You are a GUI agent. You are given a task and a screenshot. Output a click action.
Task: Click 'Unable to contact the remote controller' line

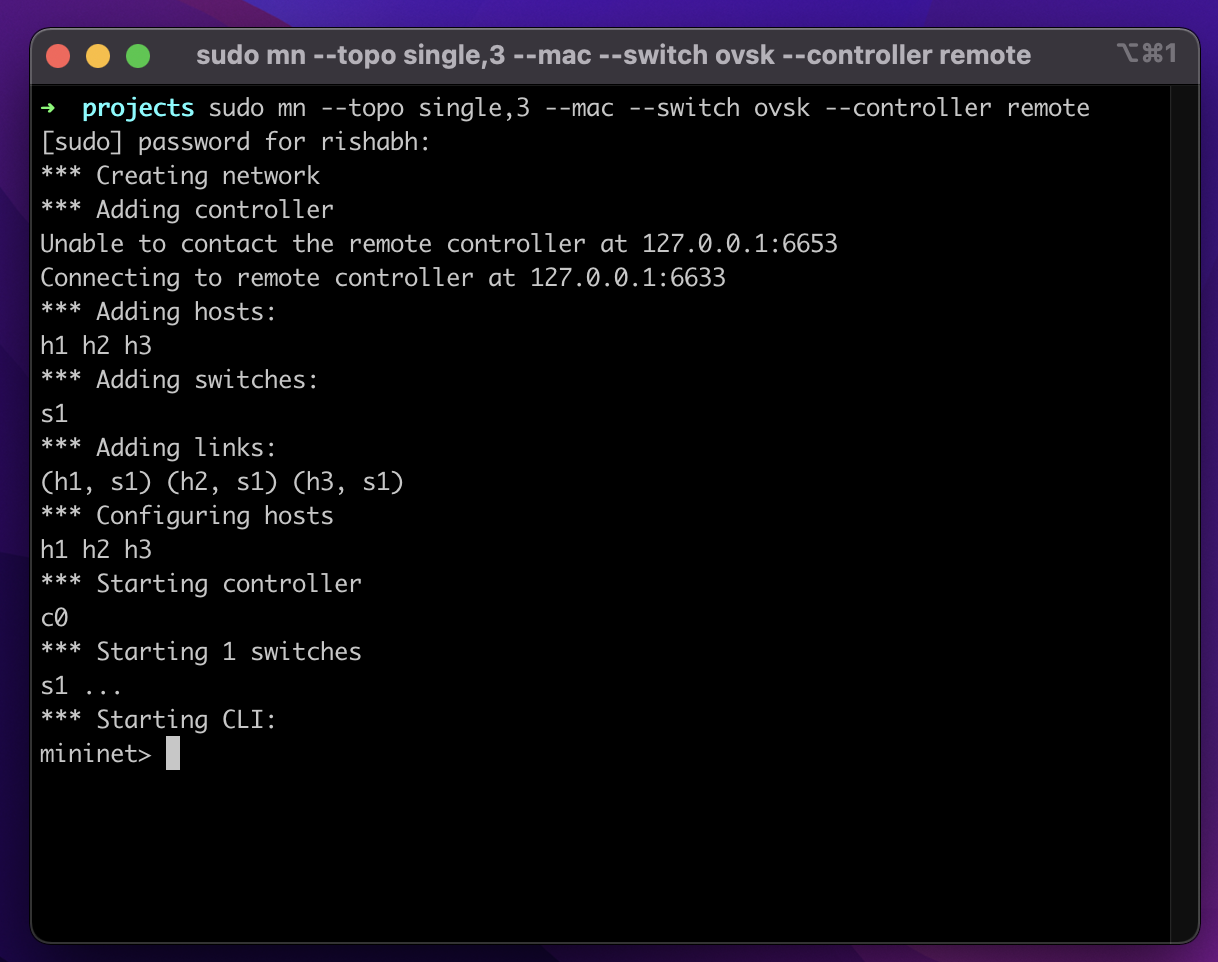438,244
